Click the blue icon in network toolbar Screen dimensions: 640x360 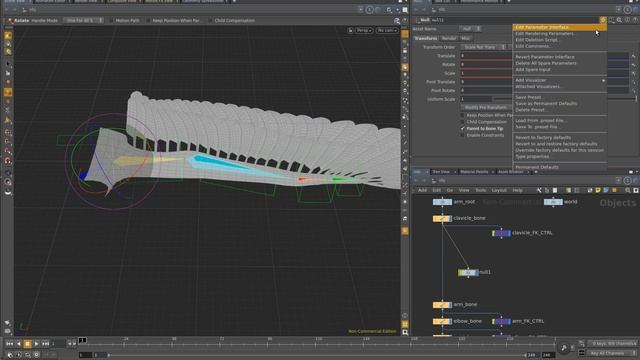coord(606,190)
